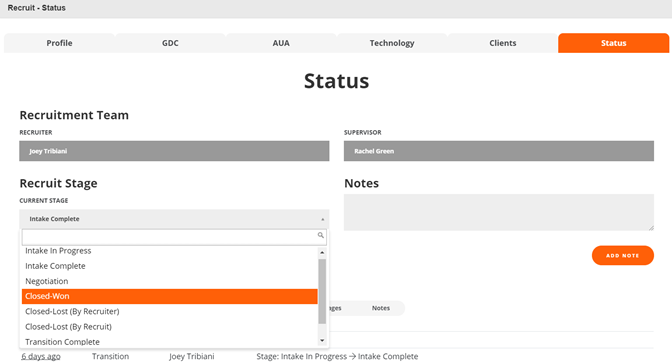
Task: Open the Technology tab
Action: click(x=392, y=43)
